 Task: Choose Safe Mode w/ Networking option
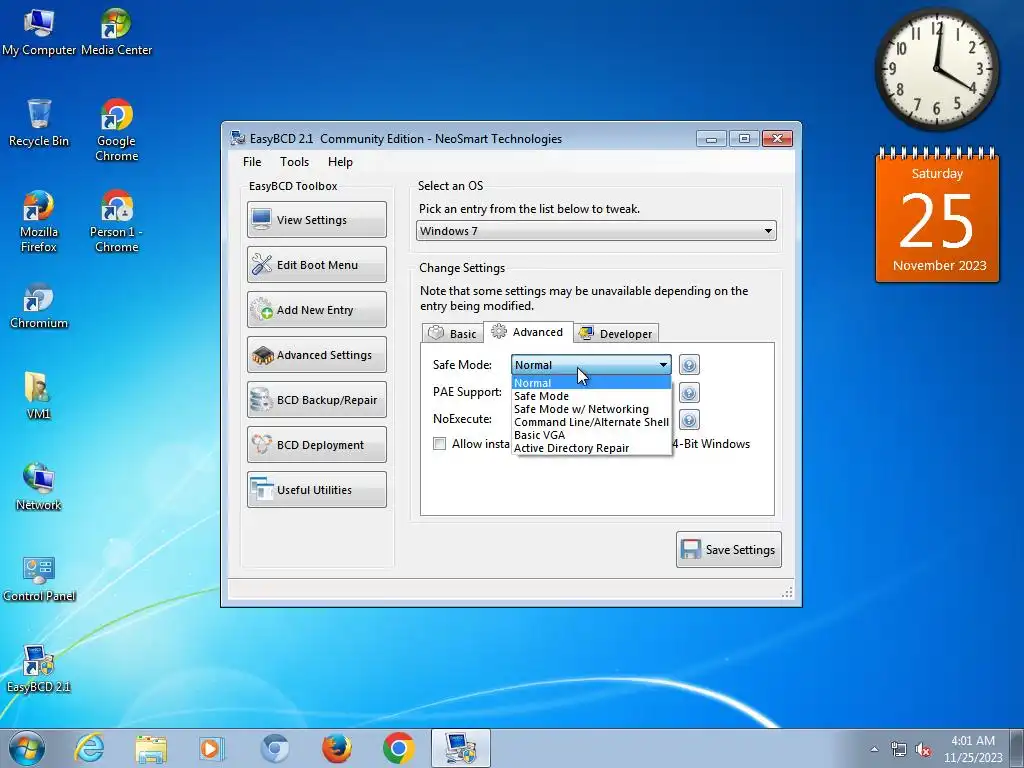(x=591, y=409)
